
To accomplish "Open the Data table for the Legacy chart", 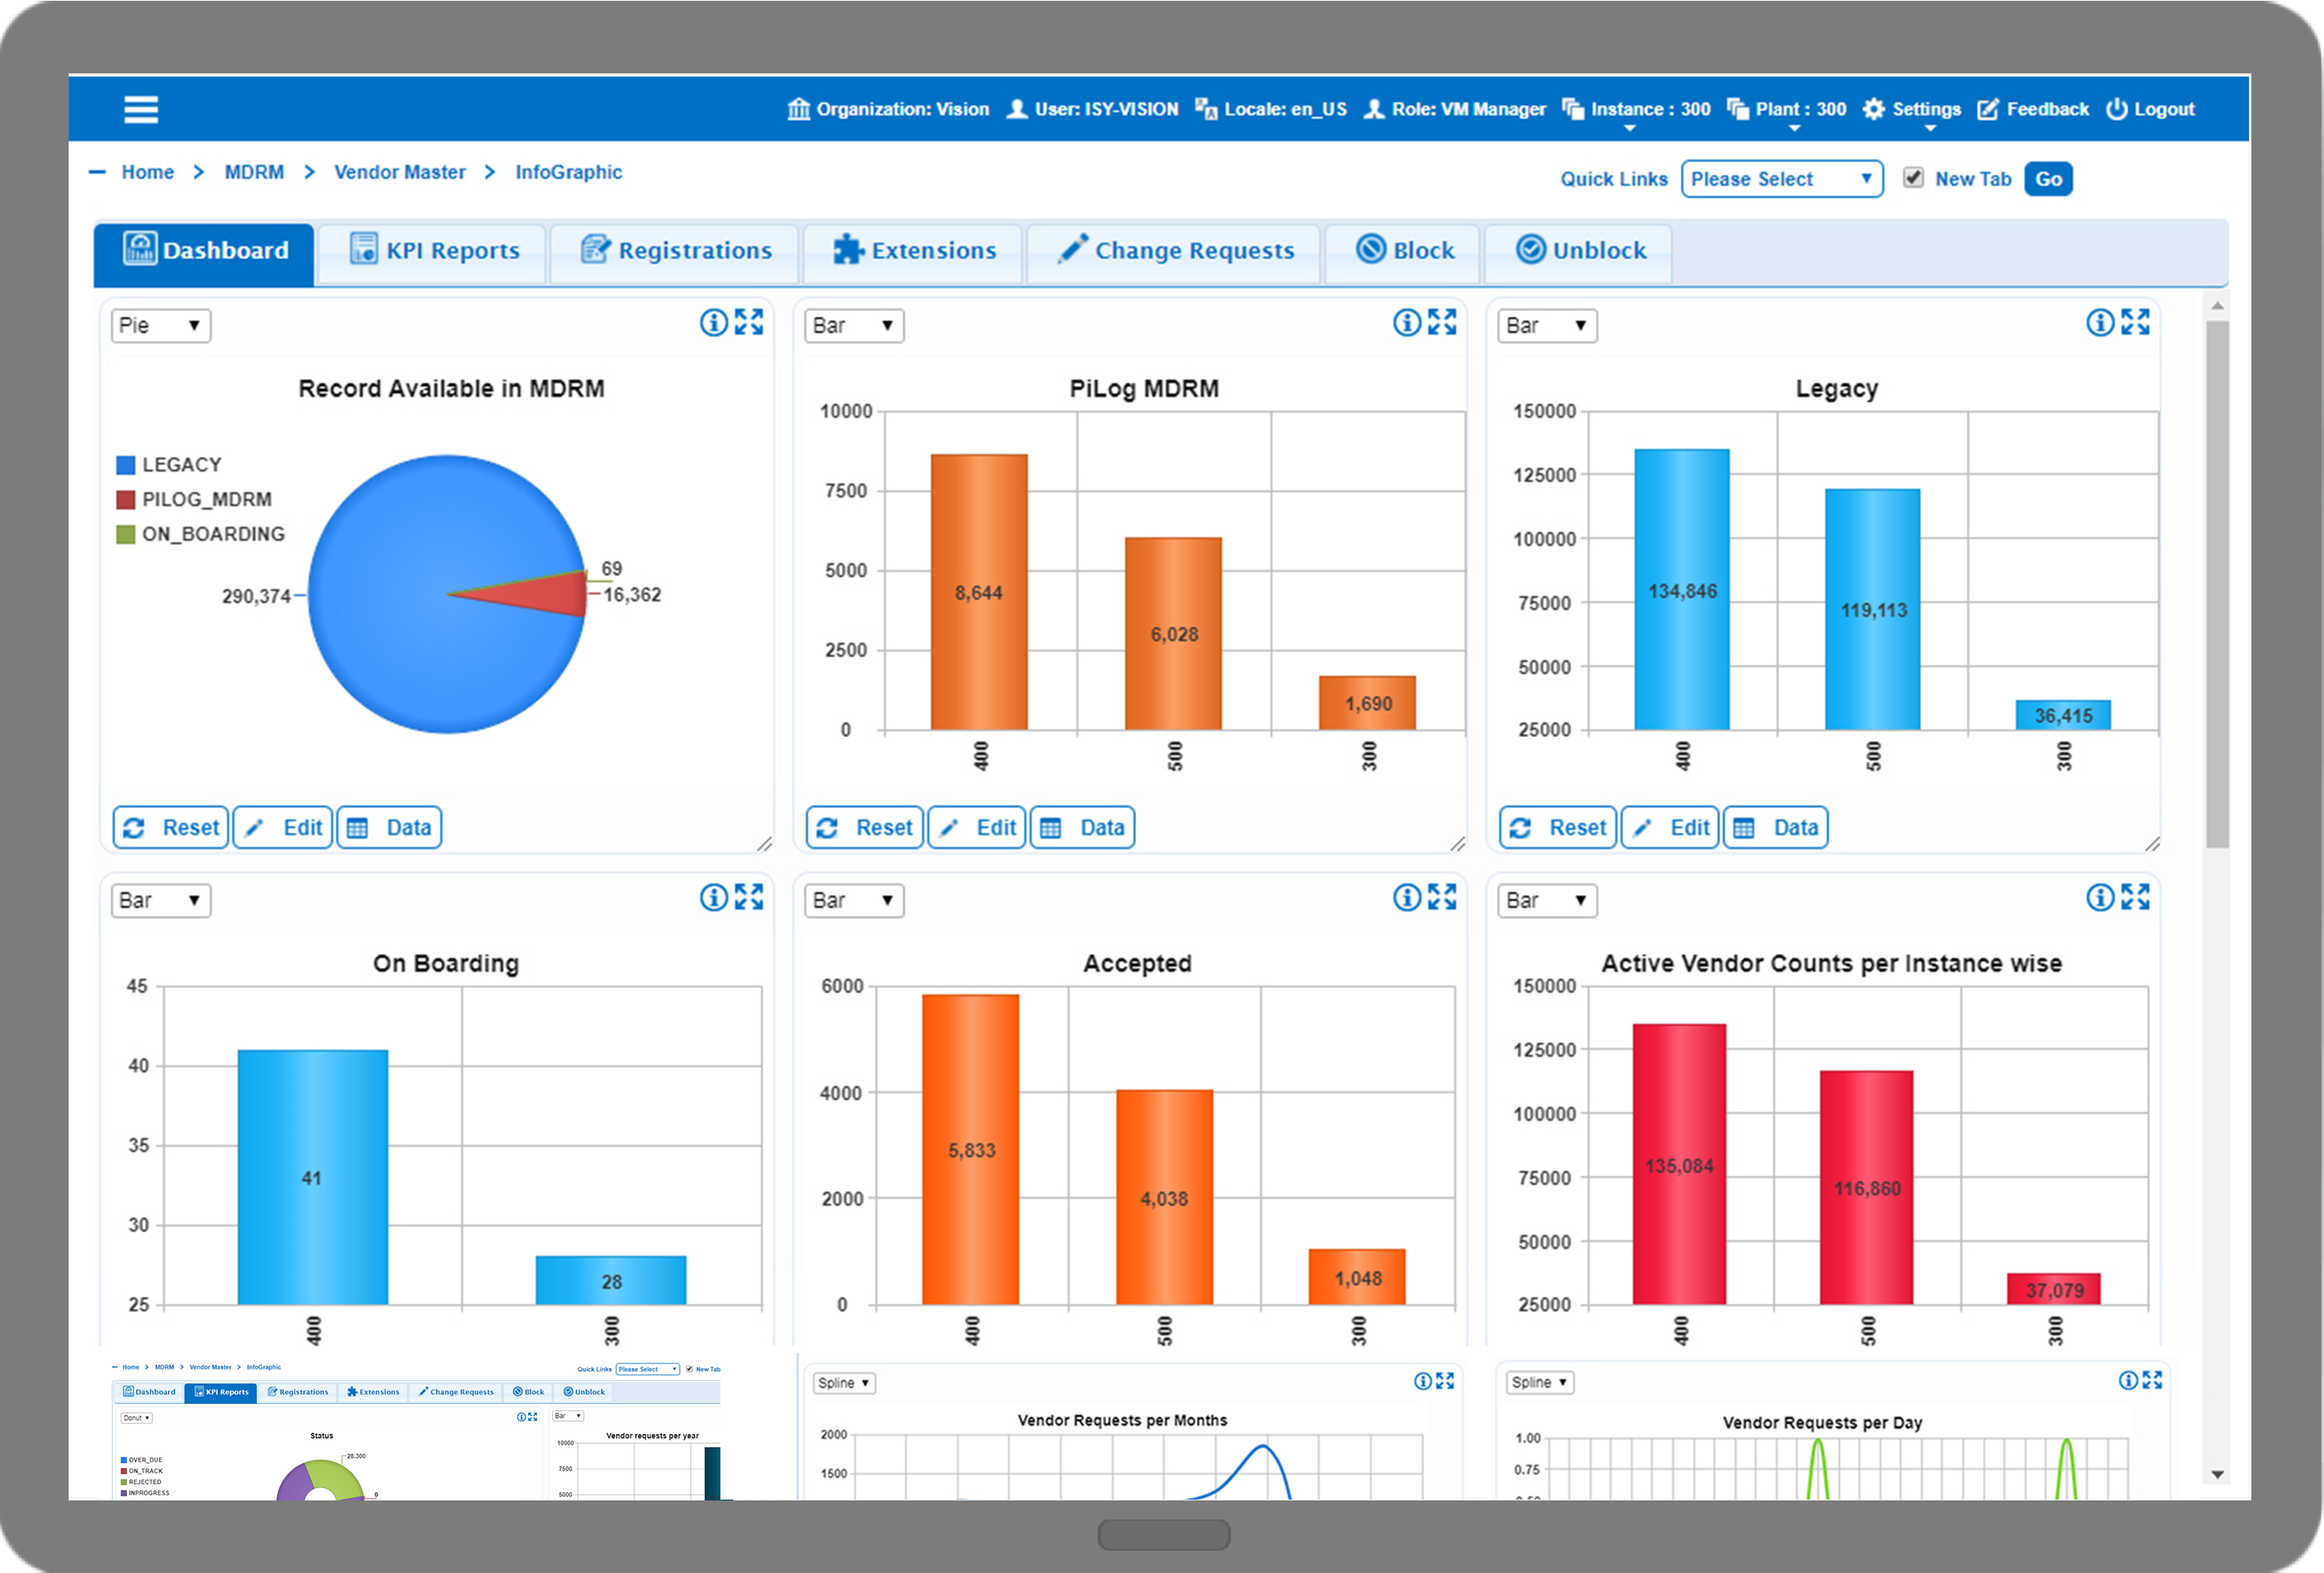I will 1775,827.
